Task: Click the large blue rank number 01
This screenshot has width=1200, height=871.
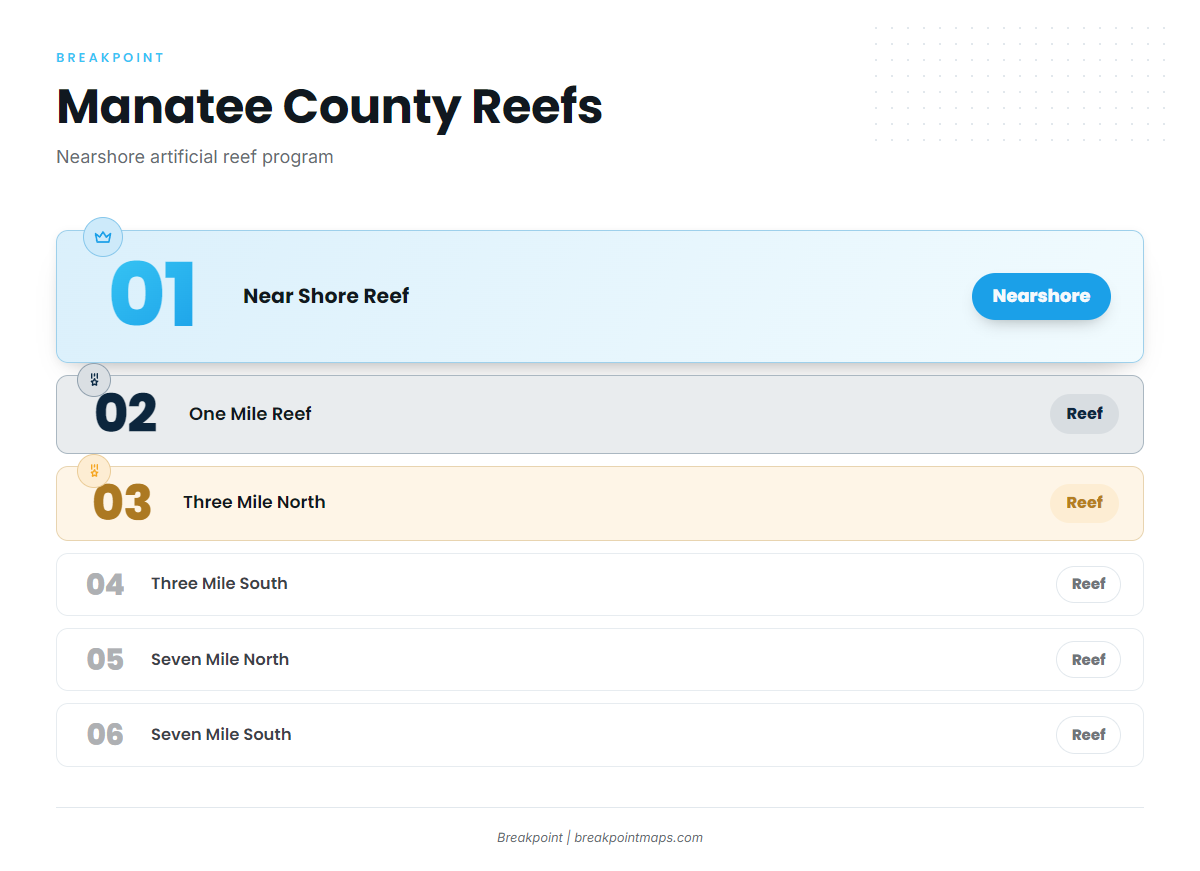Action: [x=152, y=295]
